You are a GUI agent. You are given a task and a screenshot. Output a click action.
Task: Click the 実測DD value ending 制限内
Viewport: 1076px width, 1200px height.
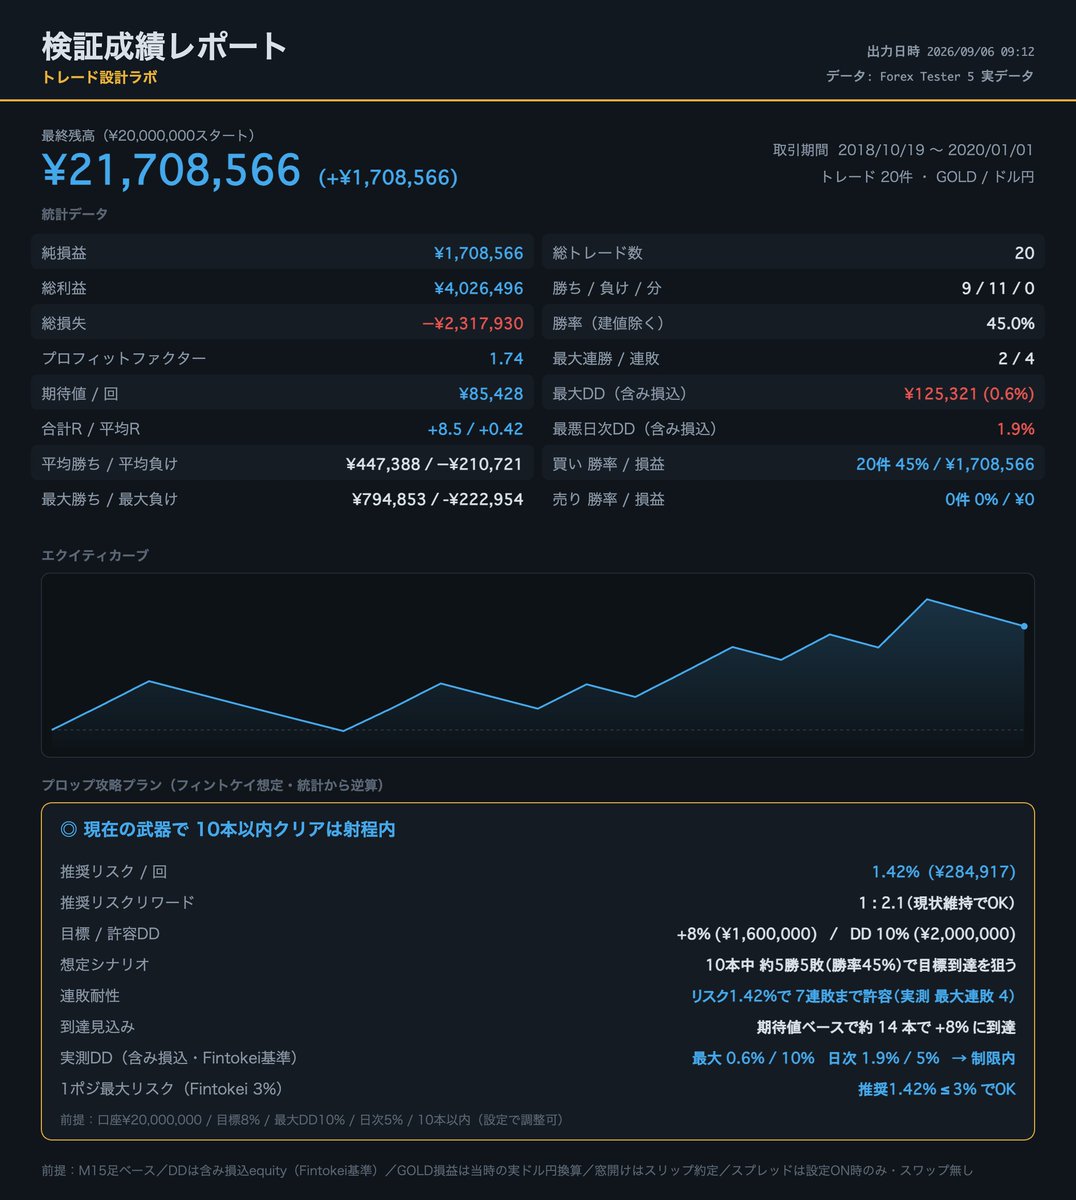coord(854,1058)
